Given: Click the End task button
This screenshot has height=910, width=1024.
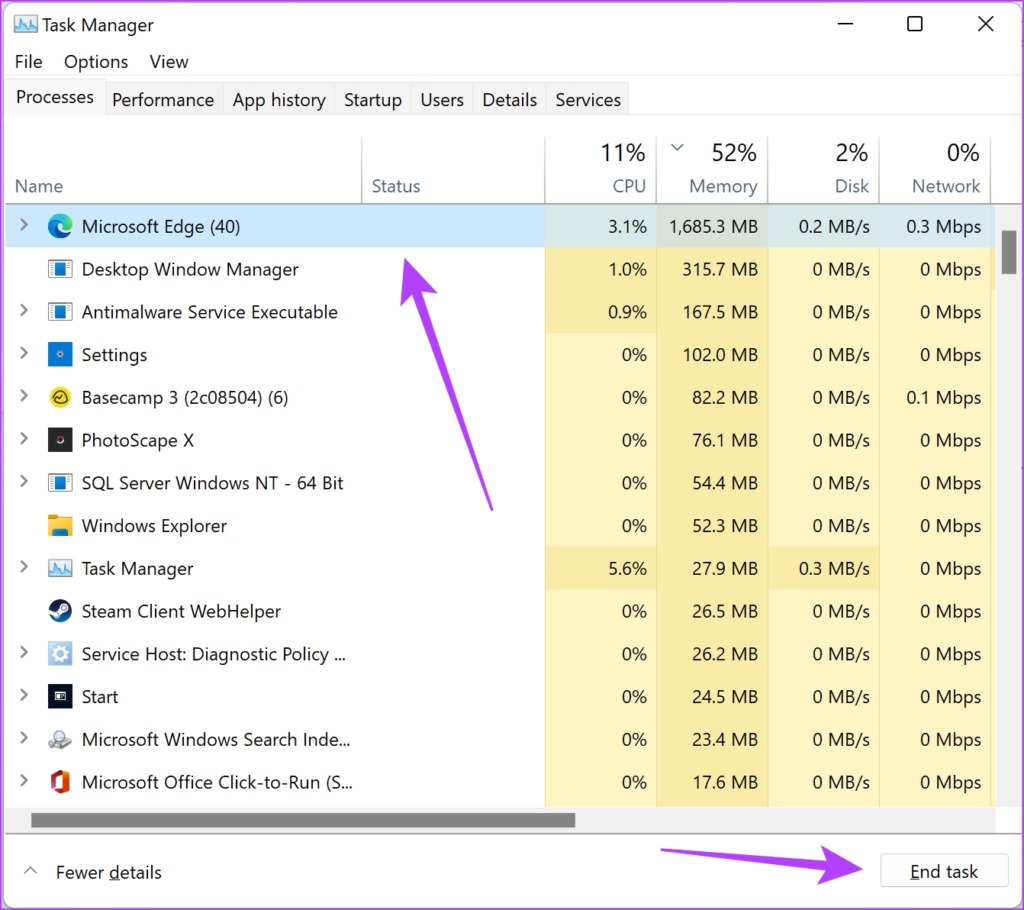Looking at the screenshot, I should point(943,870).
